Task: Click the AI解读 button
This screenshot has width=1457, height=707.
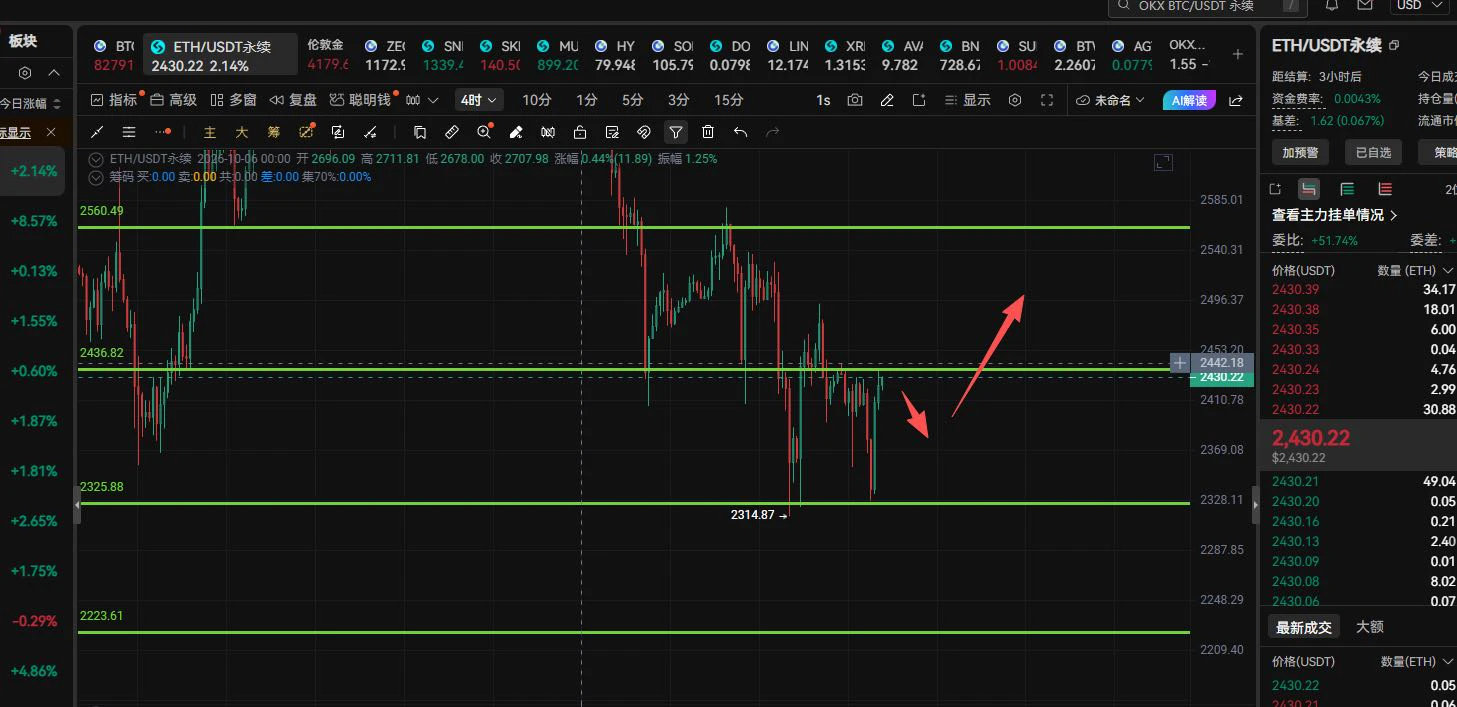Action: point(1189,100)
